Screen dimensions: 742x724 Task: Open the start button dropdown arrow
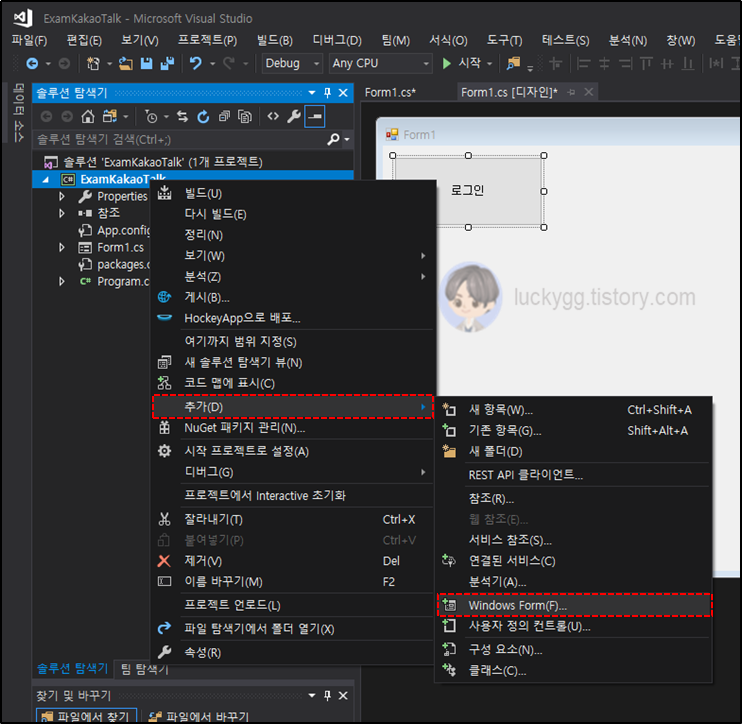point(490,63)
